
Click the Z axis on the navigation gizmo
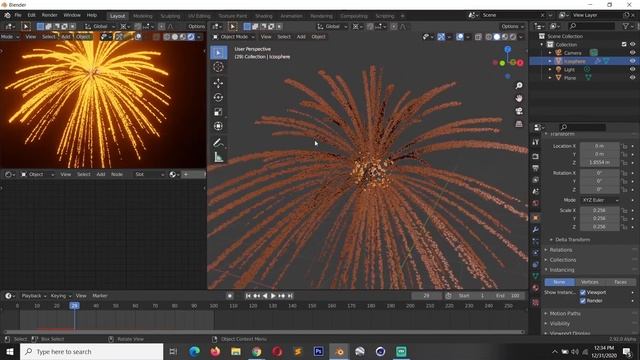[x=507, y=49]
